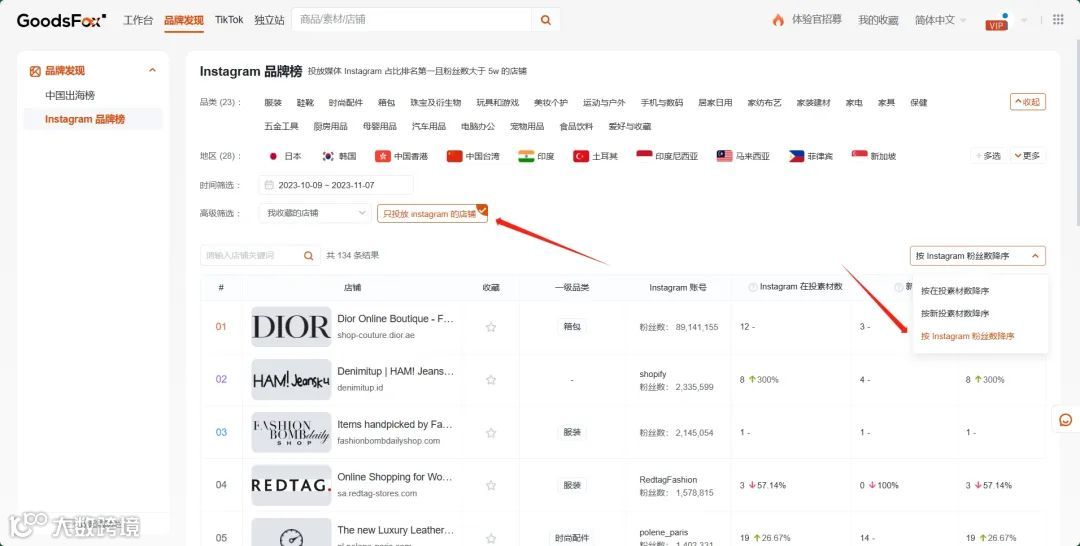Select the Singapore flag region filter
Screen dimensions: 1080x546
pyautogui.click(x=859, y=156)
